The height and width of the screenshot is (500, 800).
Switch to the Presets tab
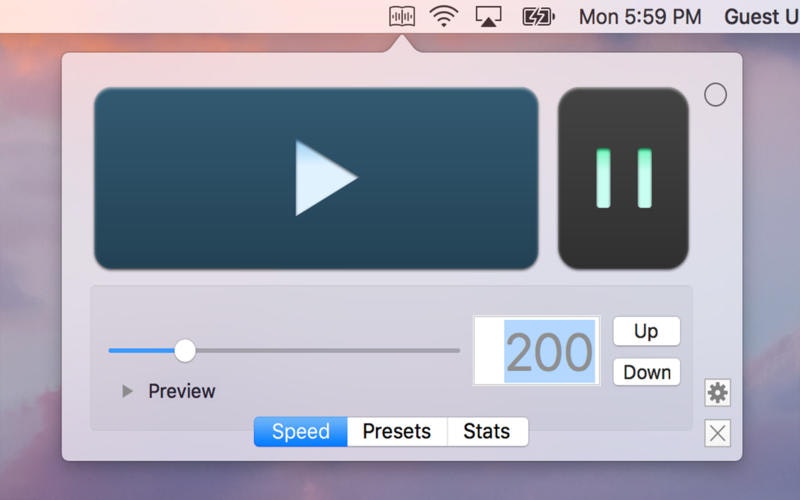coord(397,432)
